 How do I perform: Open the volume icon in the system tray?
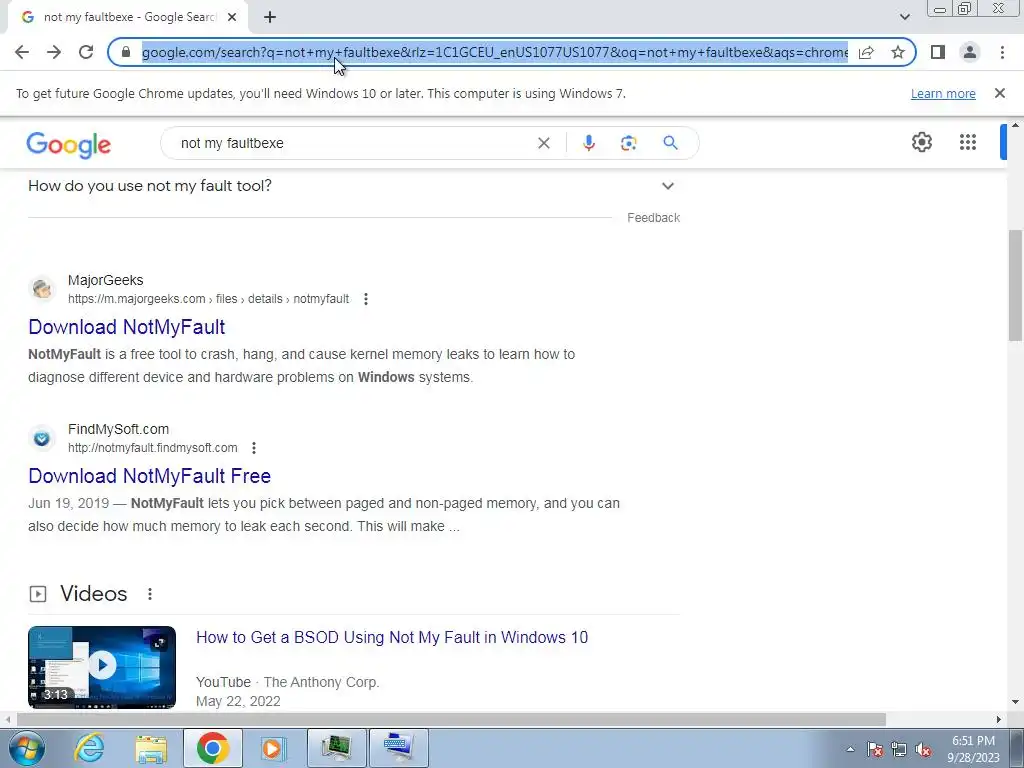click(923, 750)
